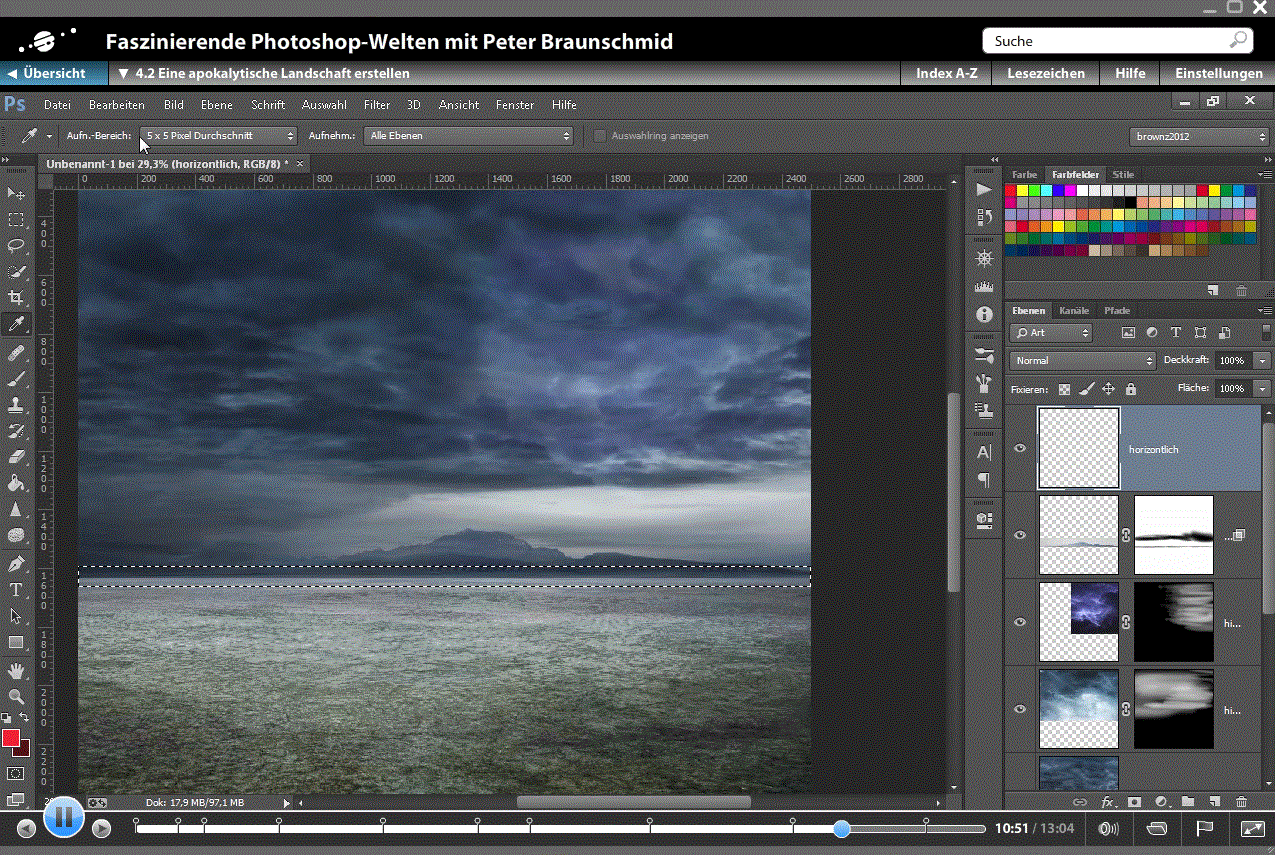Select the Brush tool
This screenshot has height=855, width=1275.
(16, 379)
